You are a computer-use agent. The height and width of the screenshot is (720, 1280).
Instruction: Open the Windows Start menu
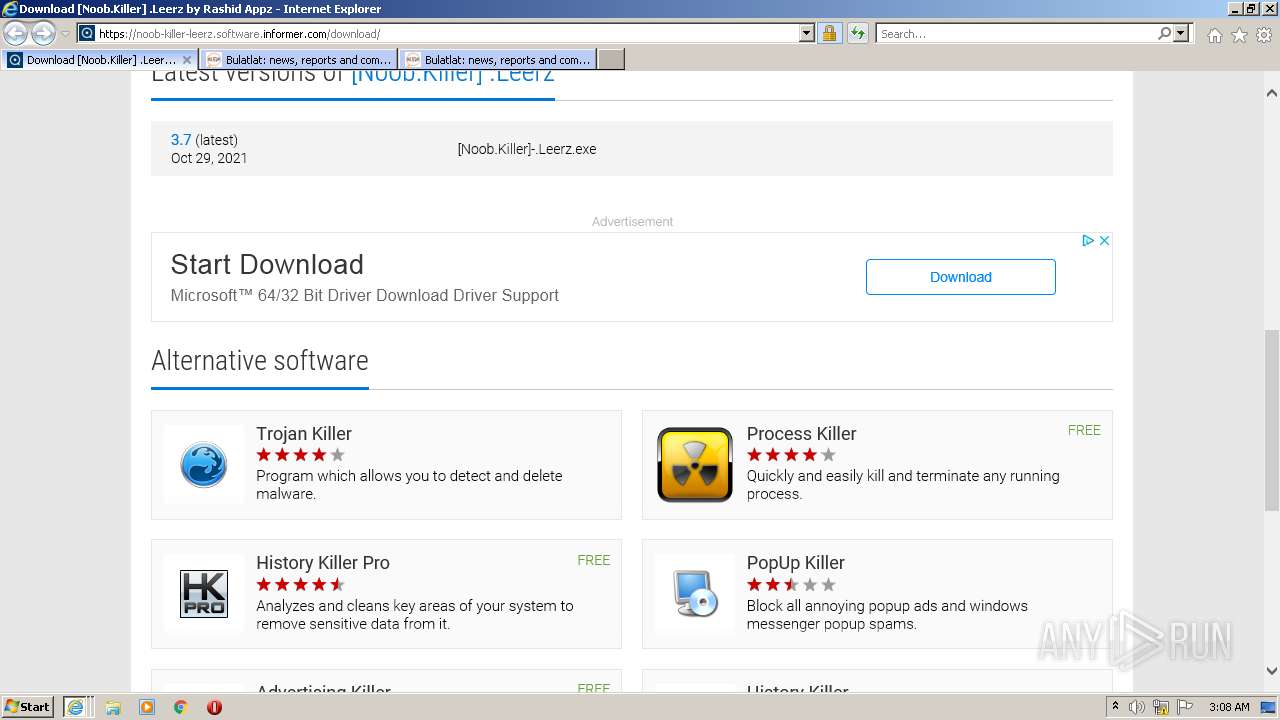(x=27, y=706)
